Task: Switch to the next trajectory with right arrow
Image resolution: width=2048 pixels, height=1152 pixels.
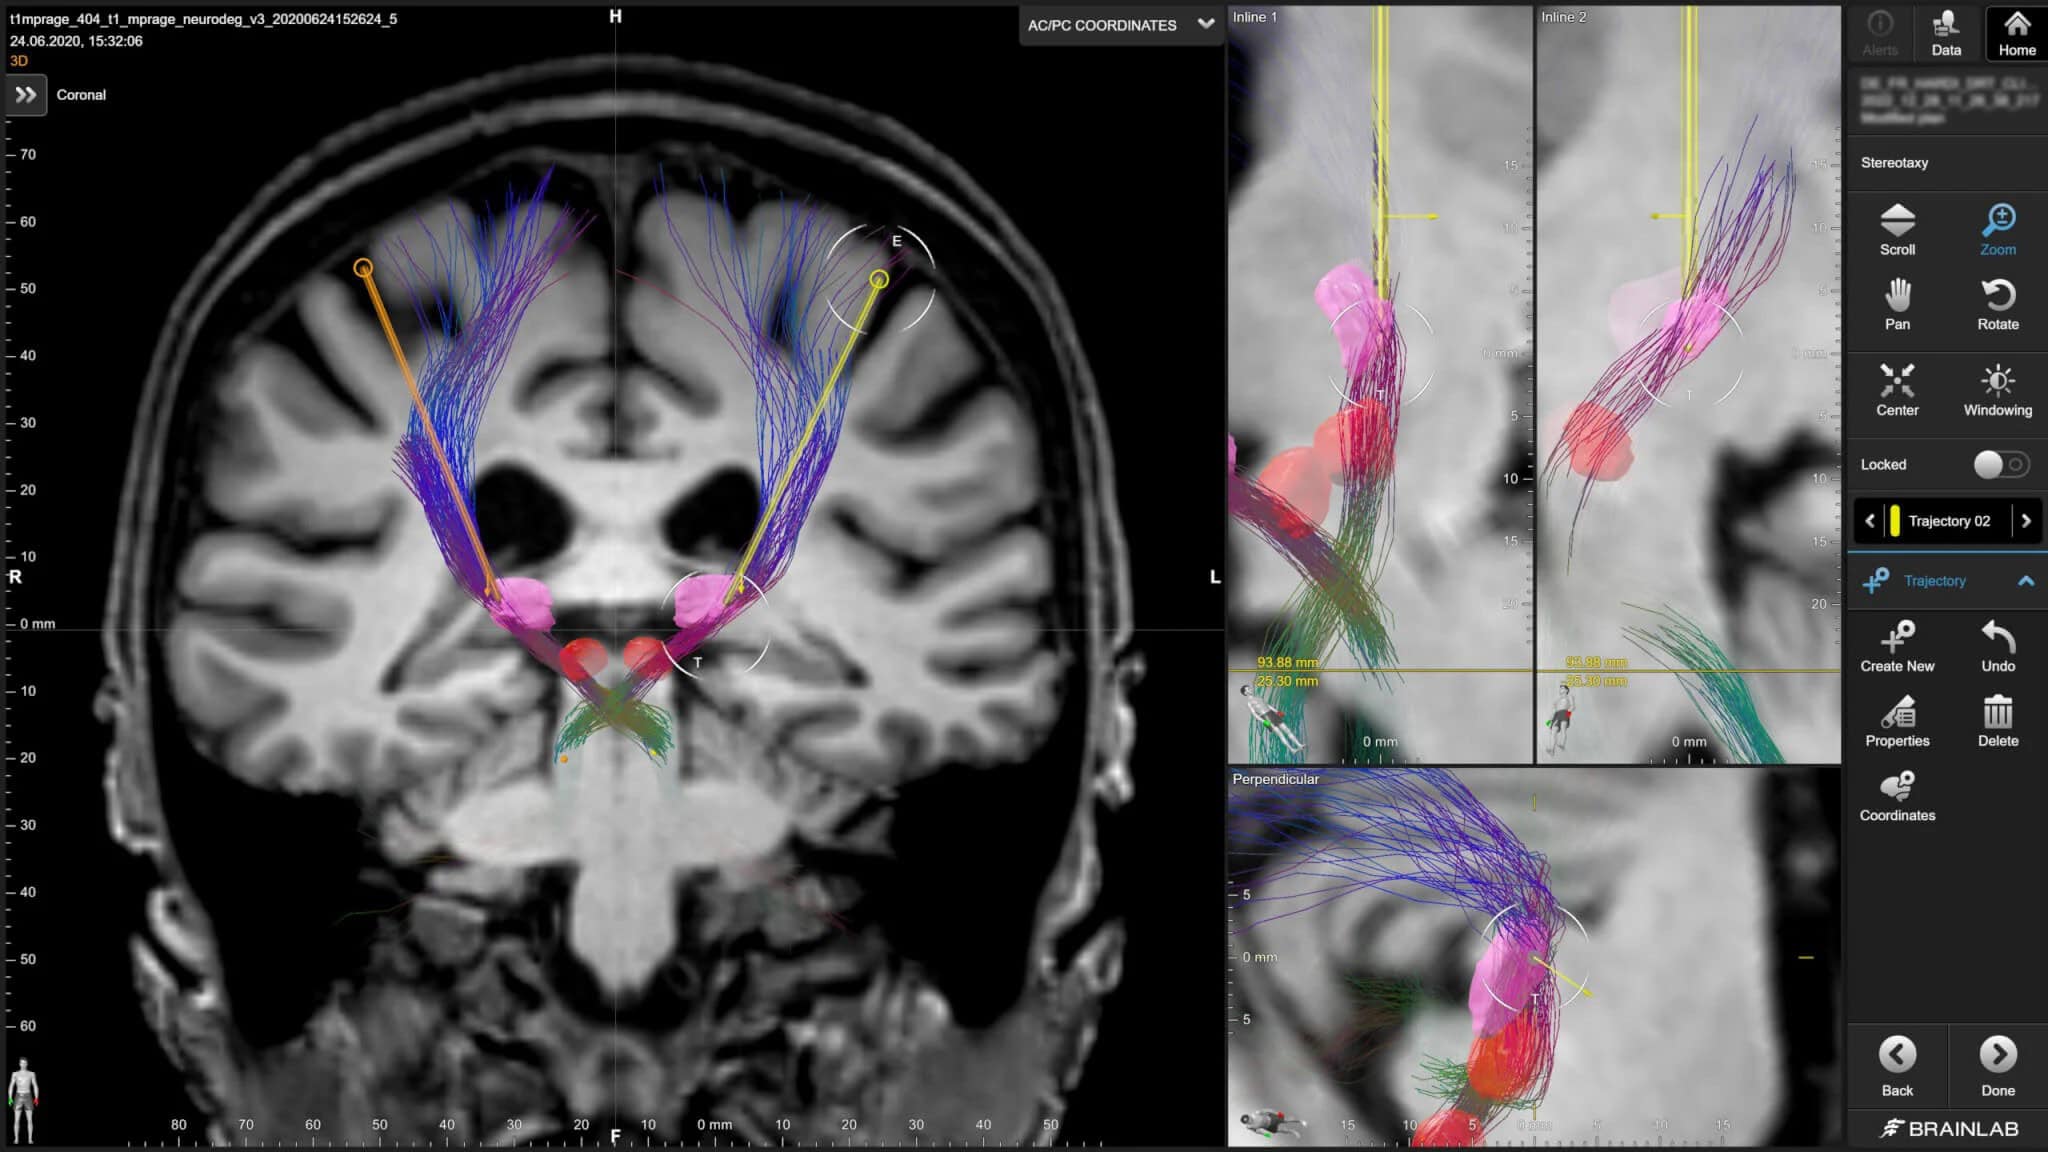Action: [x=2027, y=521]
